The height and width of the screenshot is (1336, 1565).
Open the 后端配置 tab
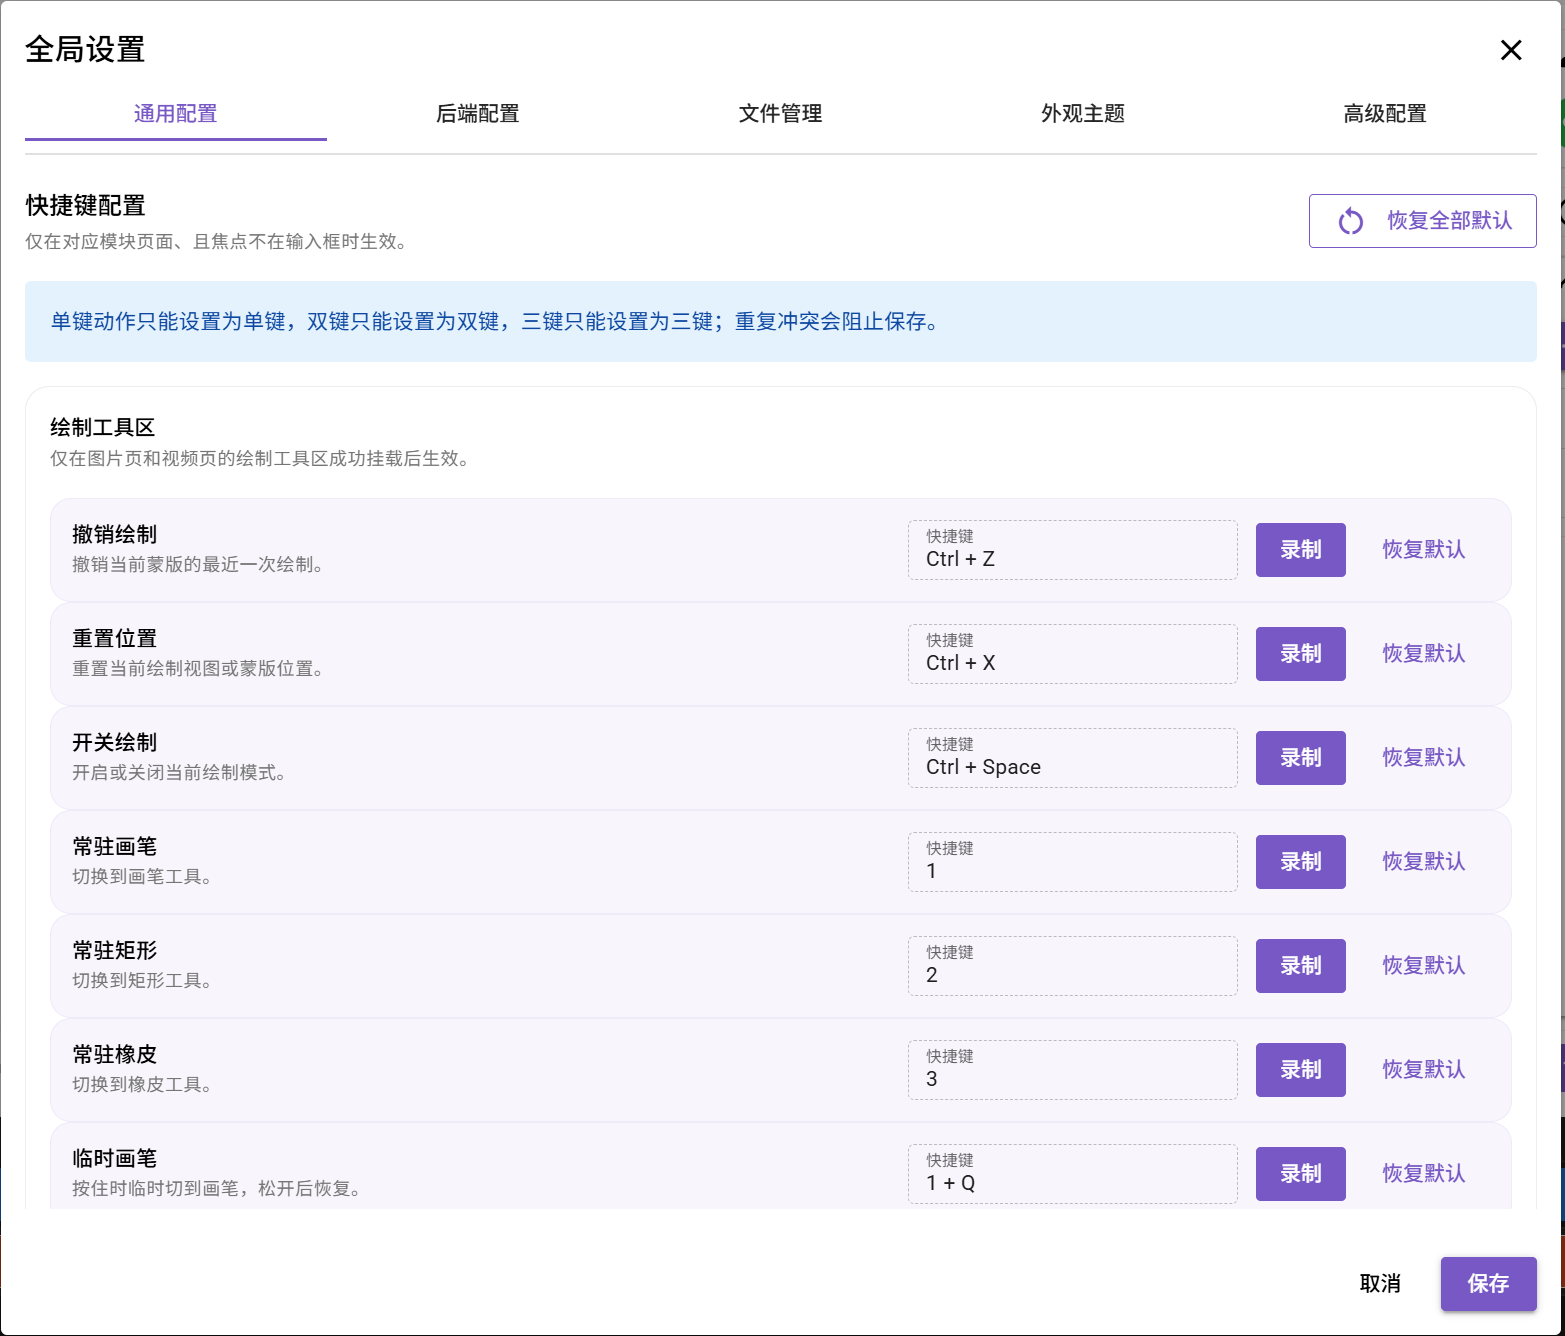coord(478,114)
